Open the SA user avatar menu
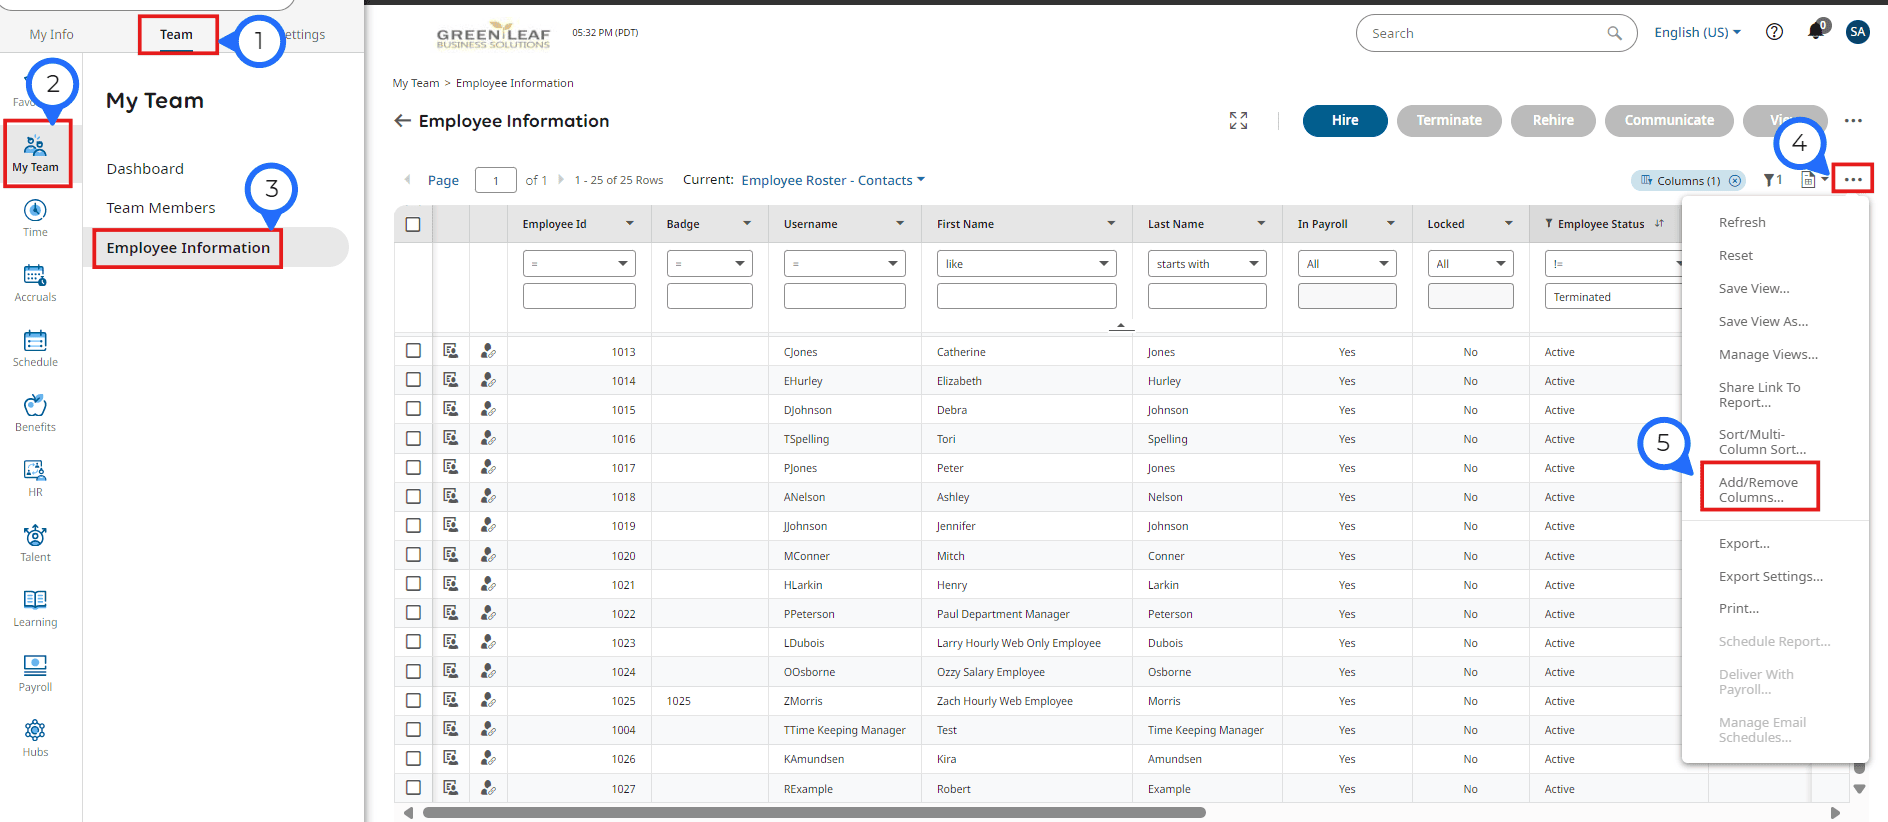The height and width of the screenshot is (822, 1888). 1858,32
